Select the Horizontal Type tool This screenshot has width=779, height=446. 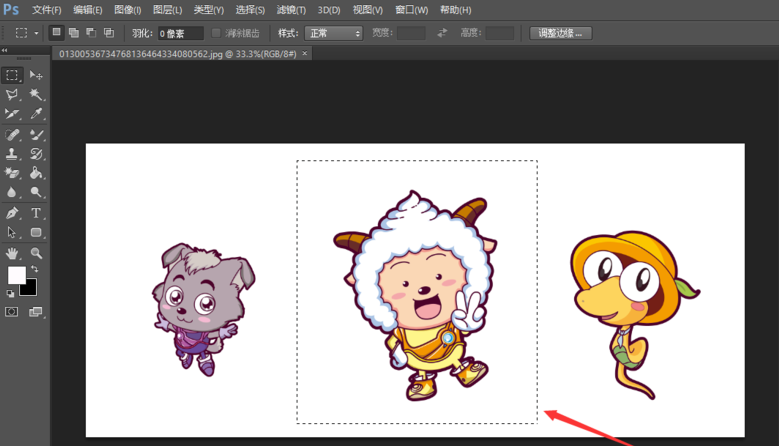36,213
